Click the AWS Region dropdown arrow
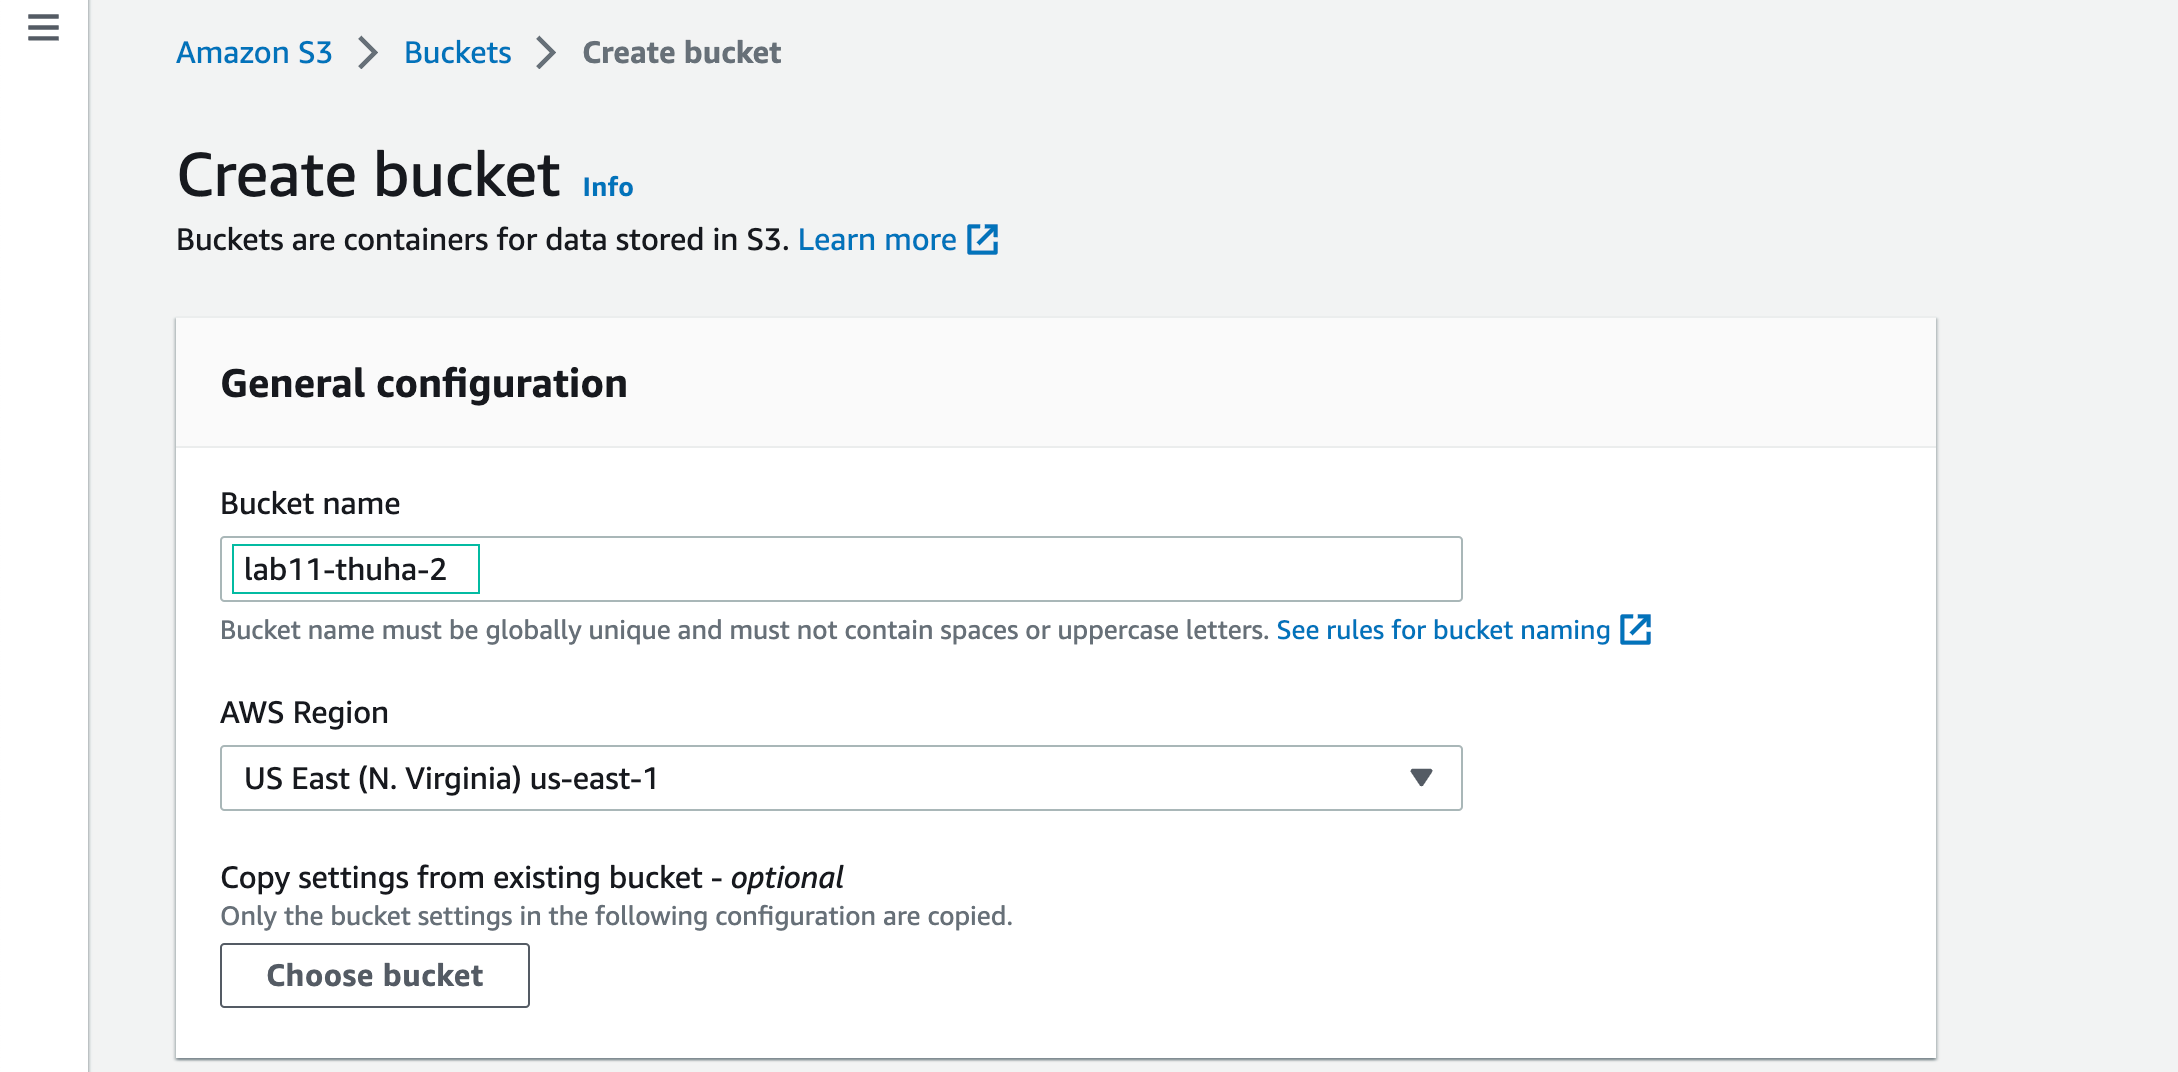This screenshot has height=1072, width=2178. tap(1421, 778)
